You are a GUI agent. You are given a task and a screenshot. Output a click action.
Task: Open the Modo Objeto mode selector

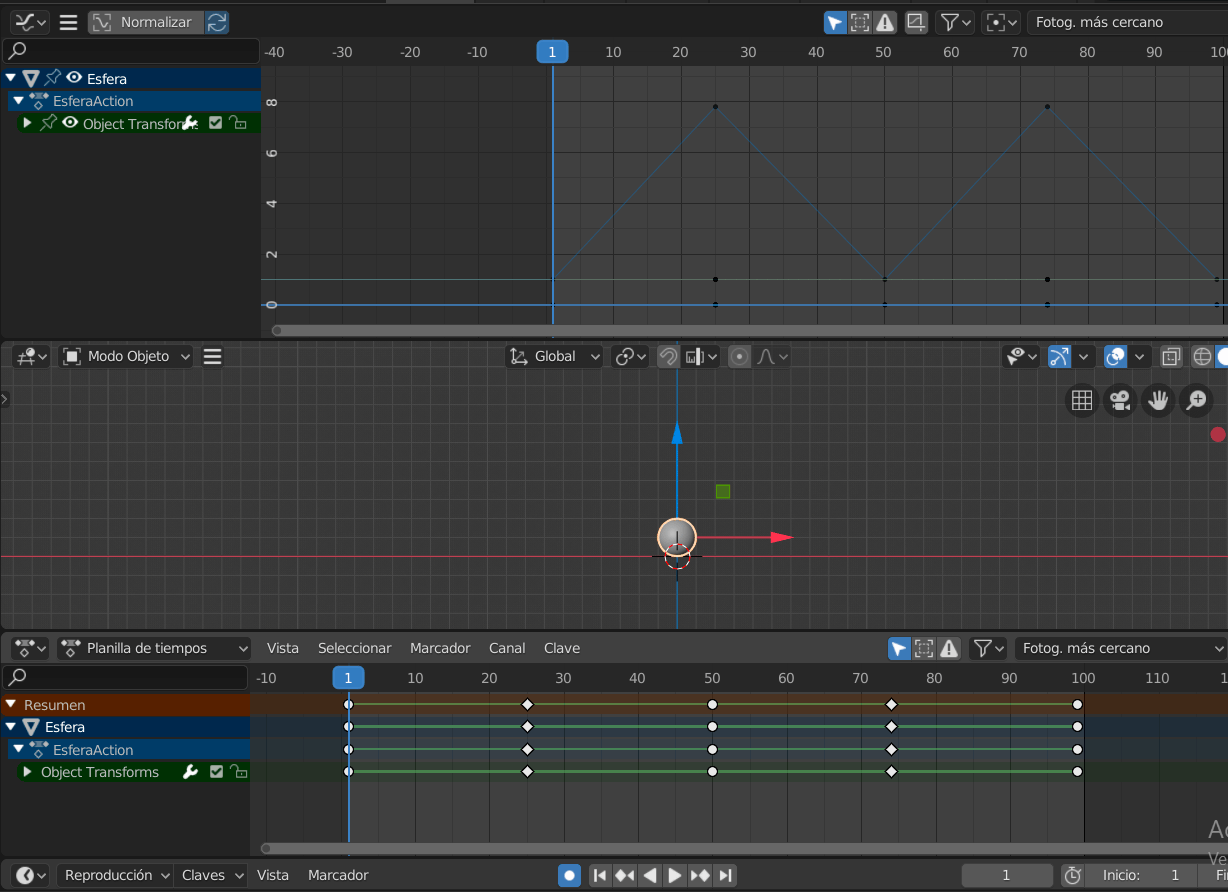coord(125,356)
